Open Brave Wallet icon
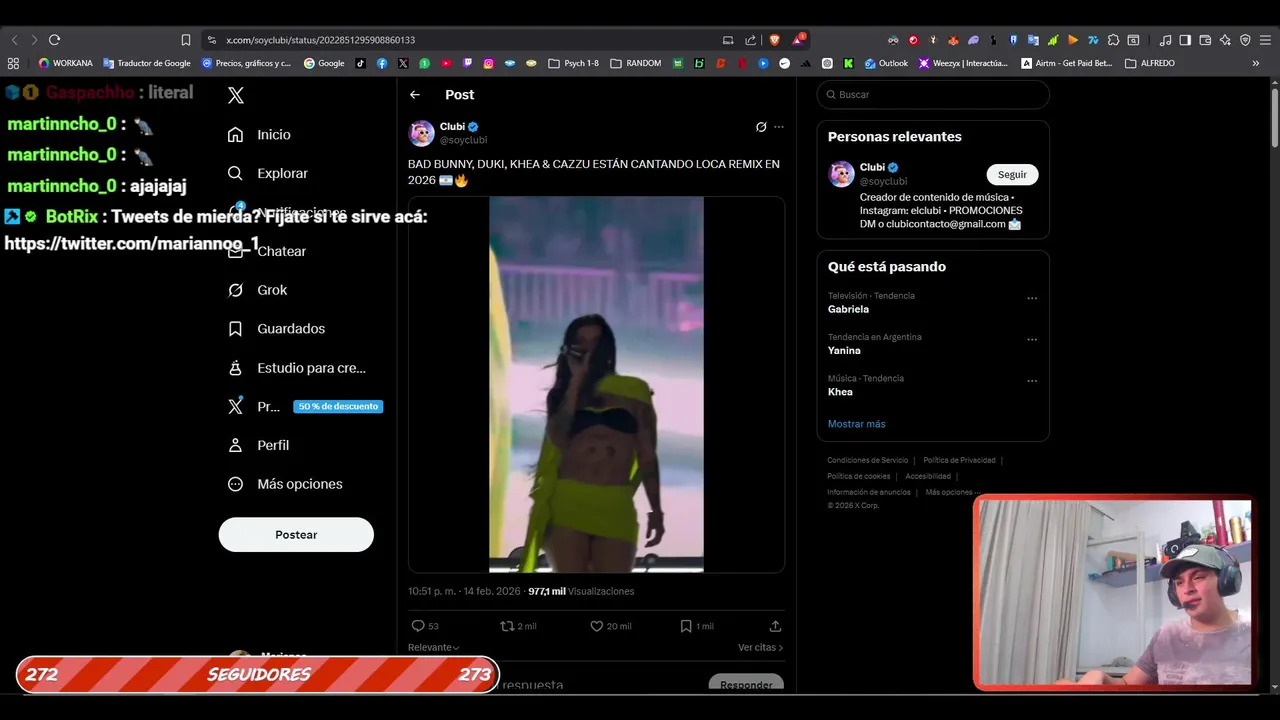Image resolution: width=1280 pixels, height=720 pixels. [1205, 40]
